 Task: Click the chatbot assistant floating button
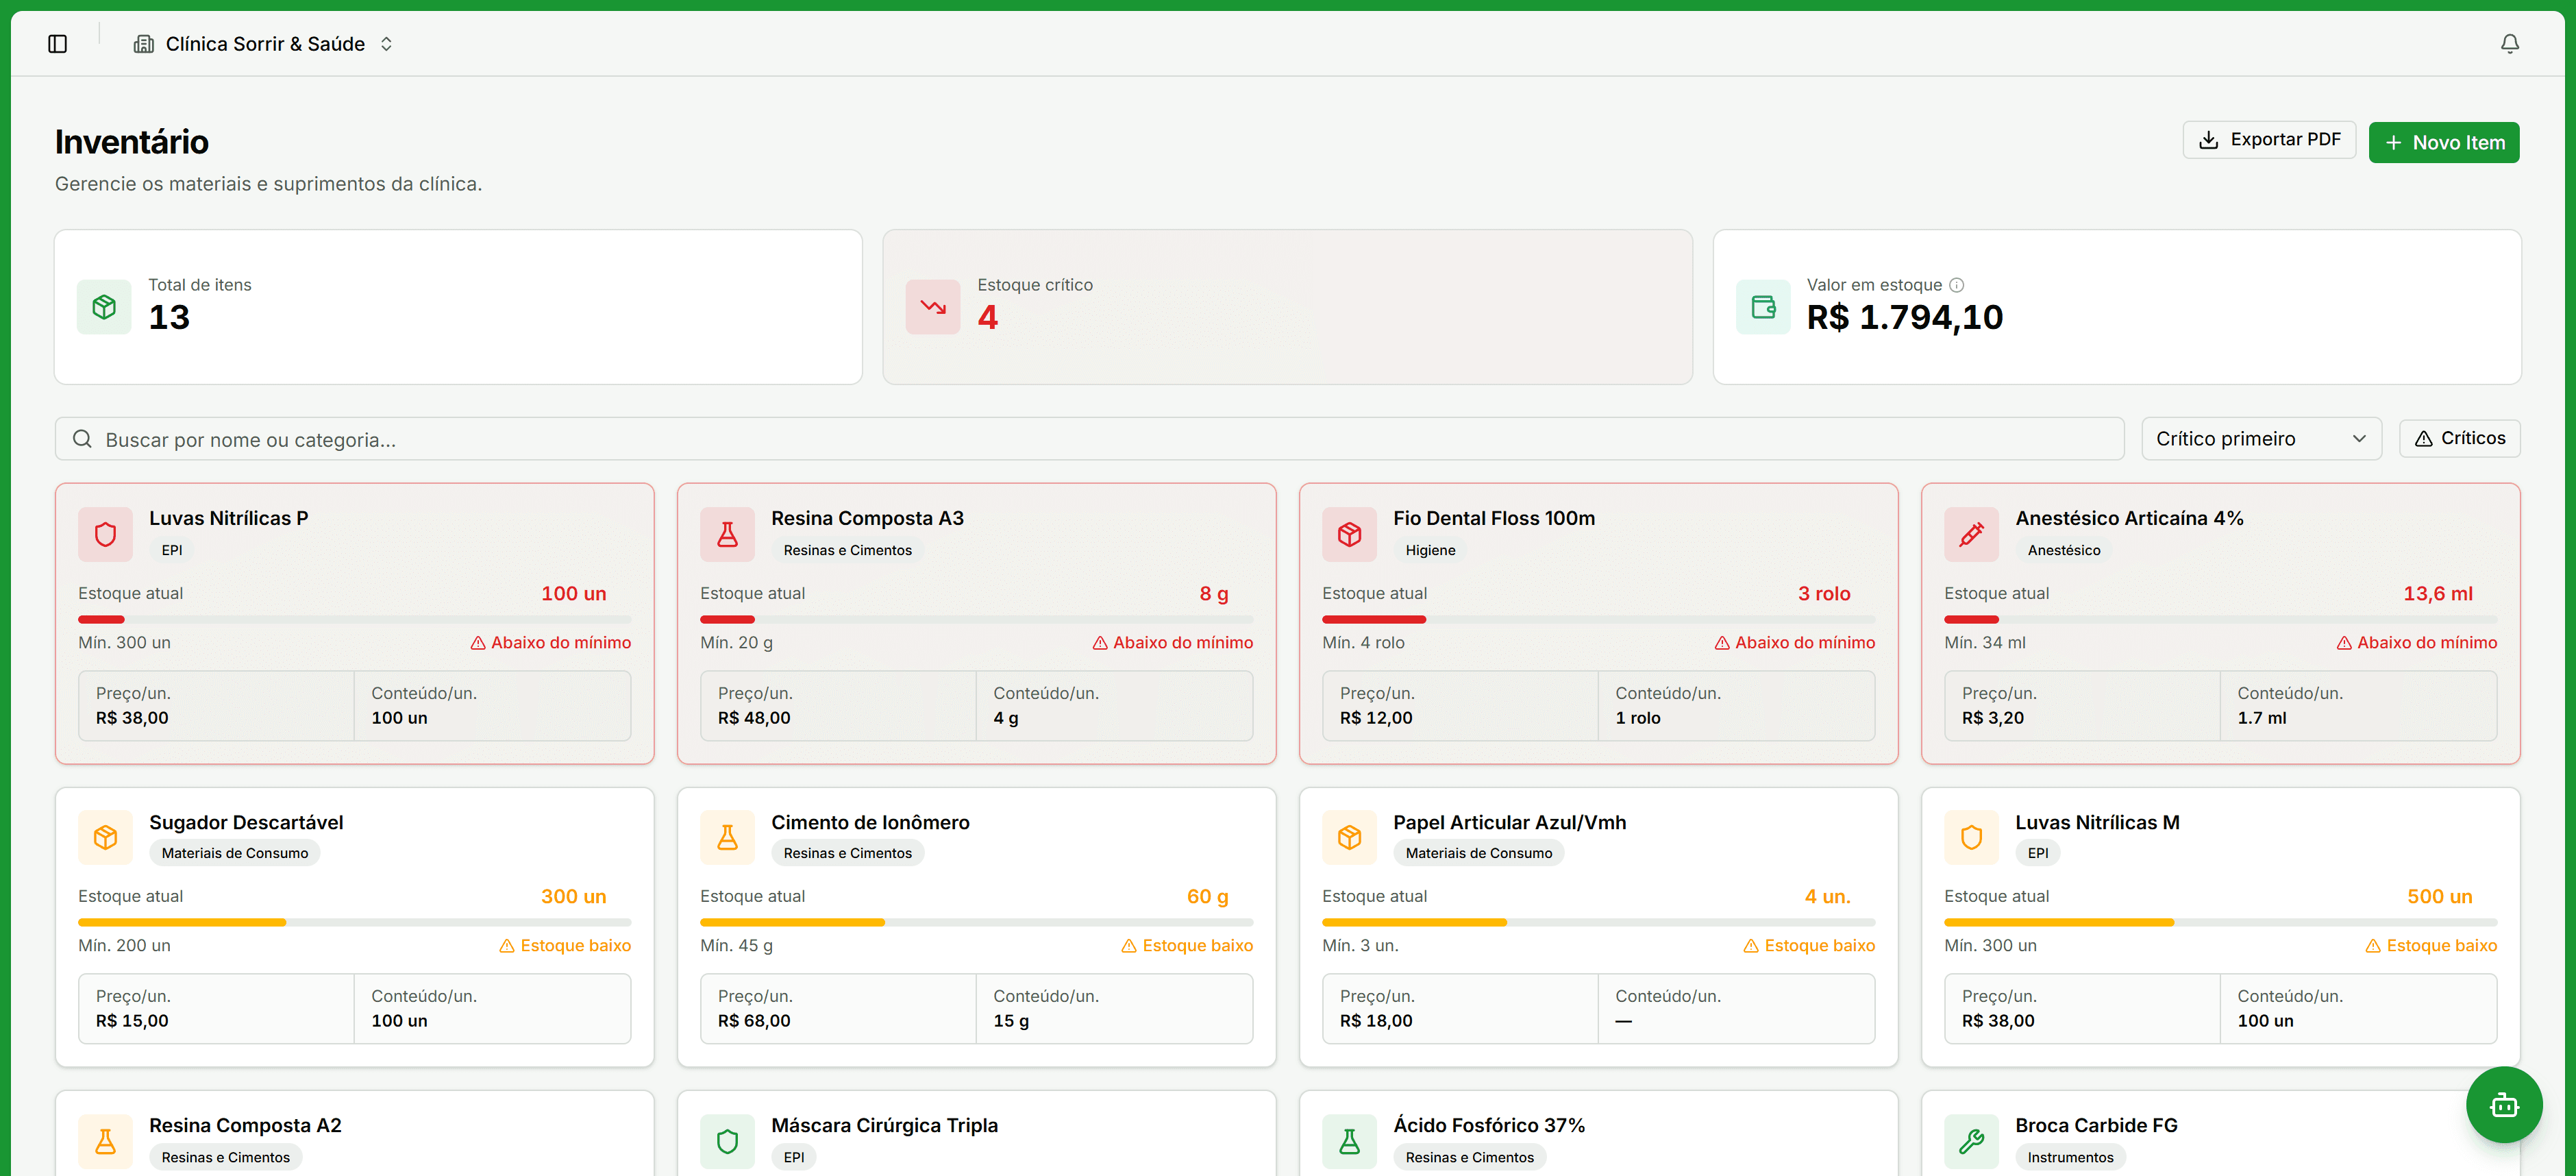click(2503, 1104)
